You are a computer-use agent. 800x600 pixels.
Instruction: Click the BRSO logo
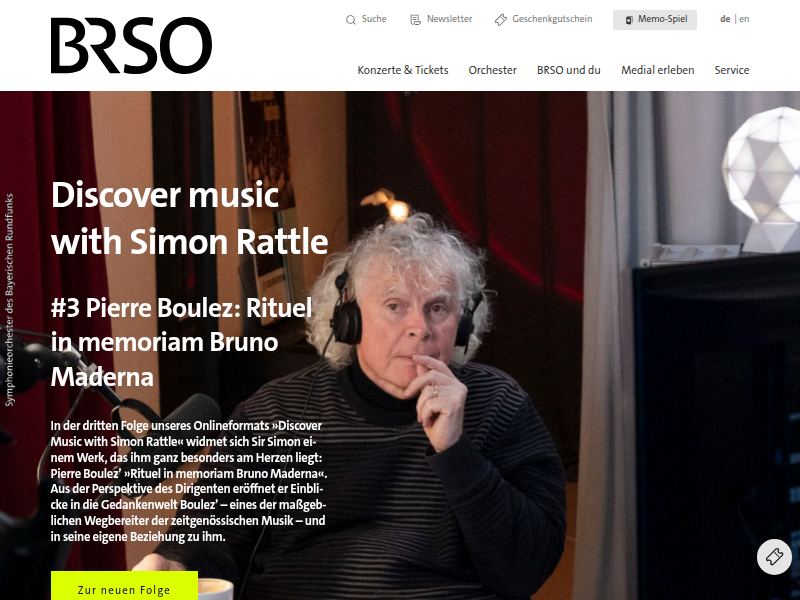[131, 45]
